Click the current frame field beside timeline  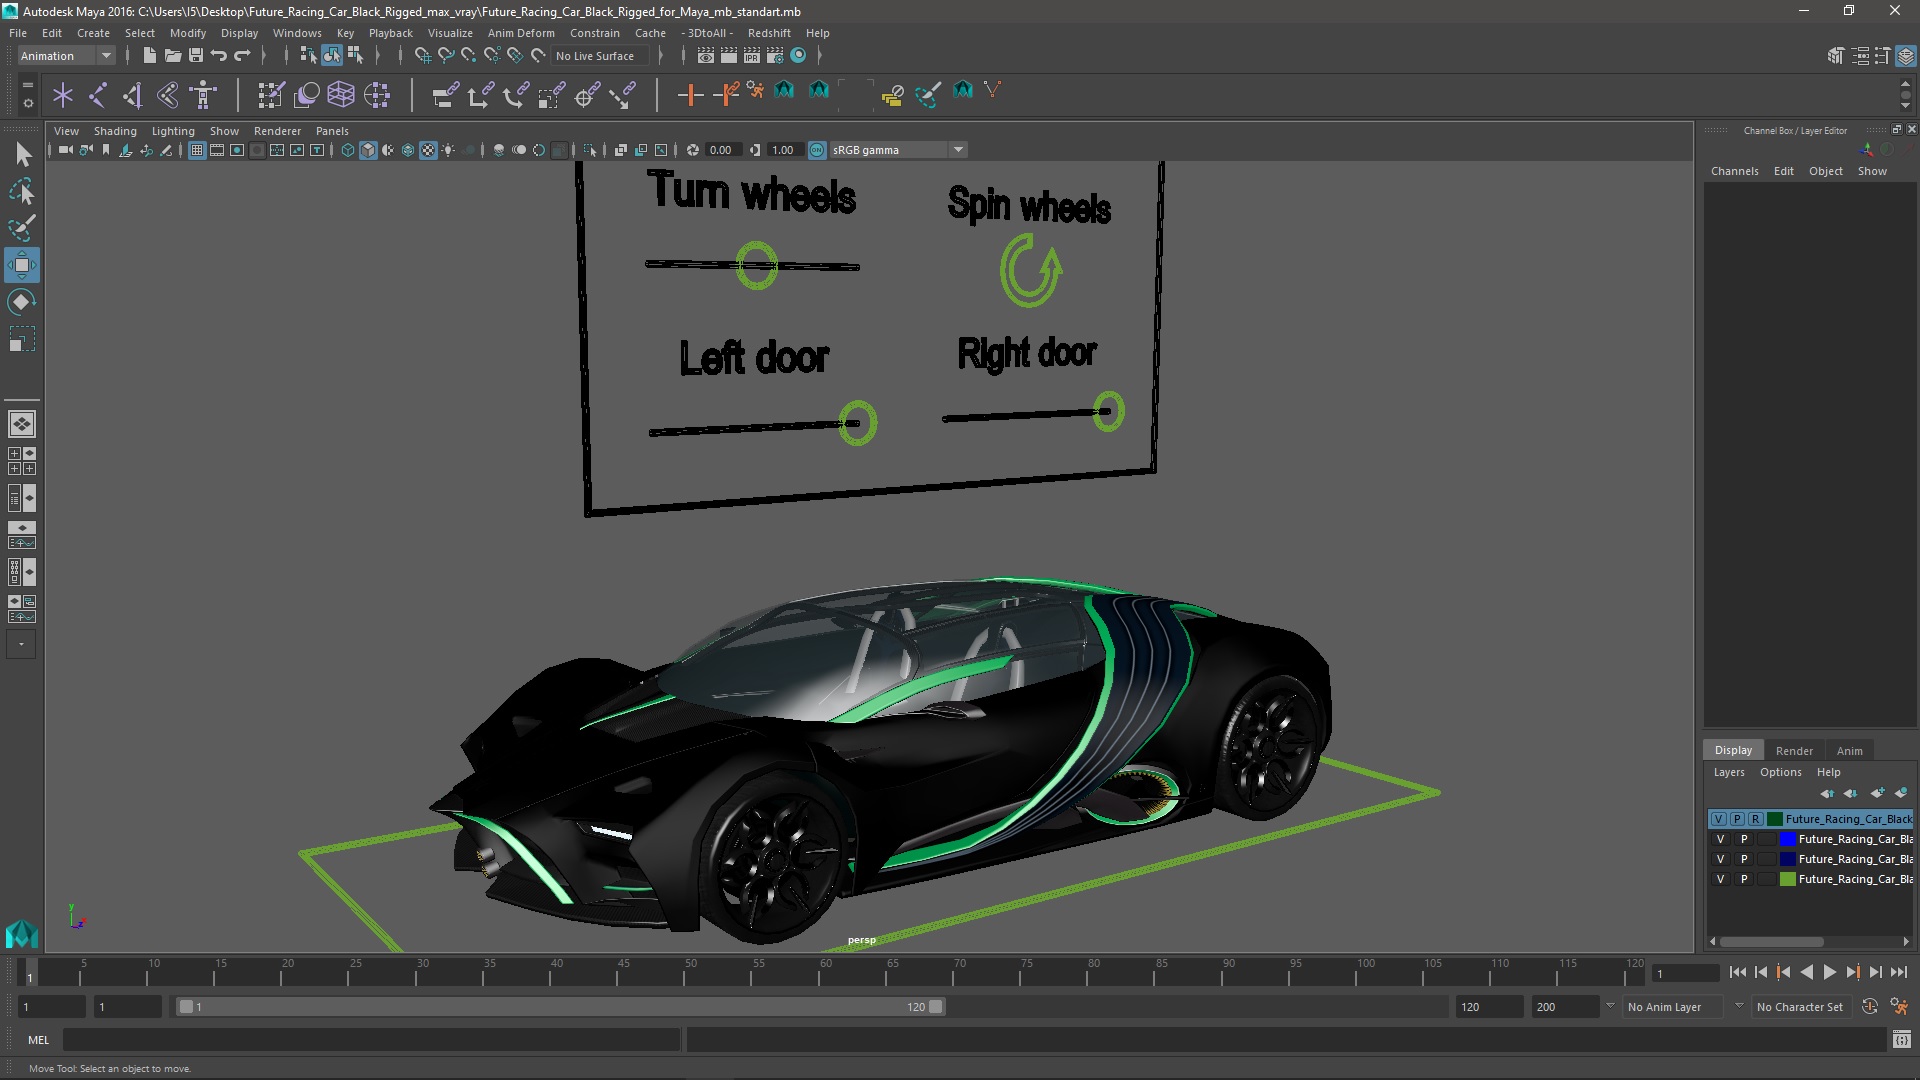click(1686, 973)
